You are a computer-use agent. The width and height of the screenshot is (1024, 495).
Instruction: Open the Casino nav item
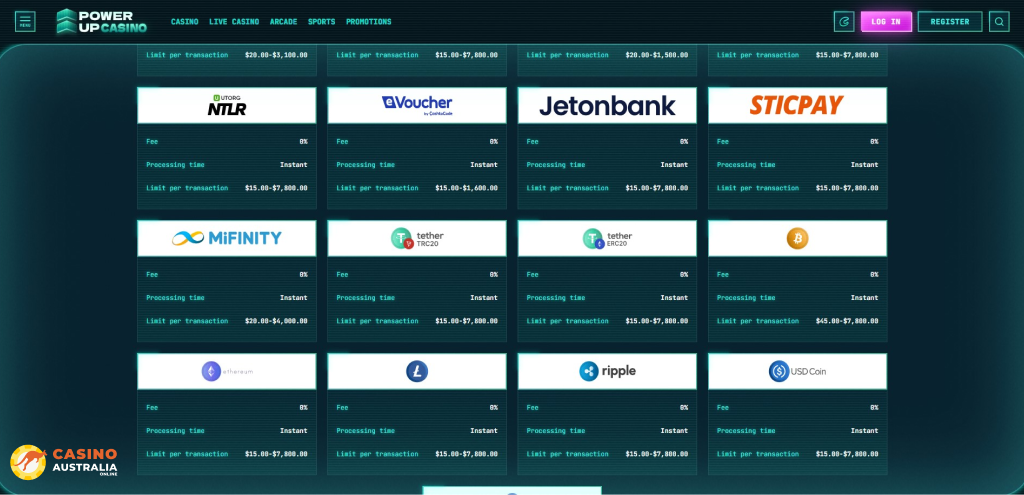185,22
